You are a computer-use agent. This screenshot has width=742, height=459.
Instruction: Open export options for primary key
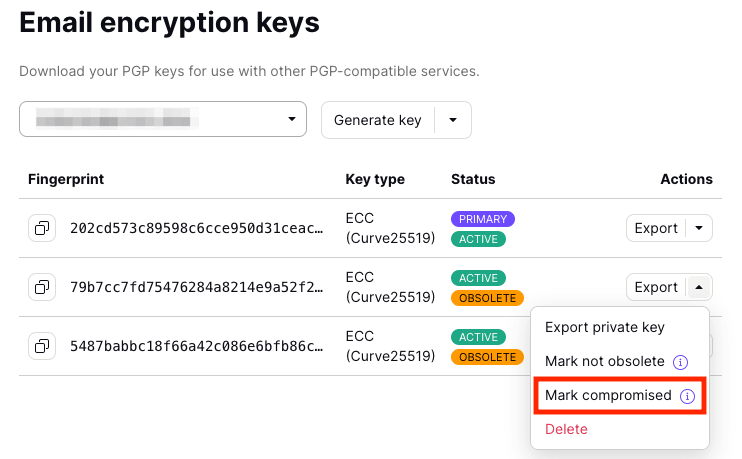(699, 228)
